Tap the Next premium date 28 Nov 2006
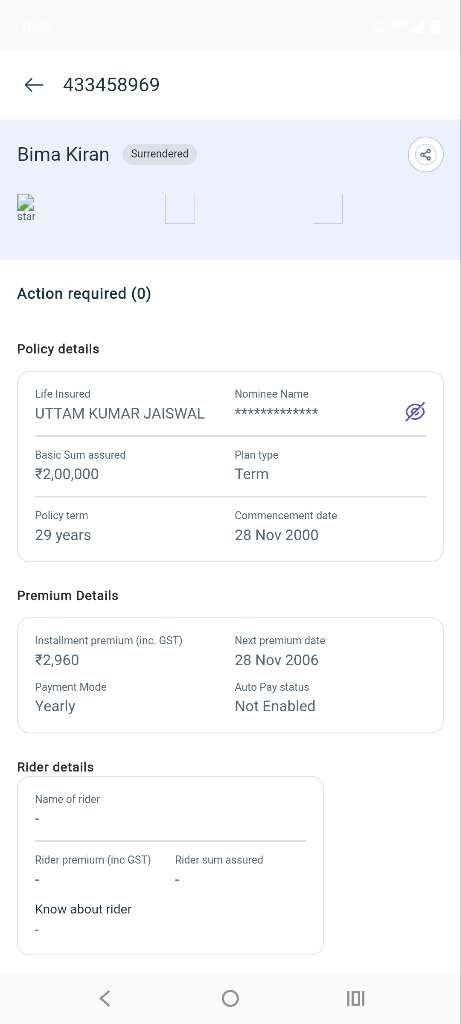This screenshot has height=1024, width=461. (x=277, y=660)
